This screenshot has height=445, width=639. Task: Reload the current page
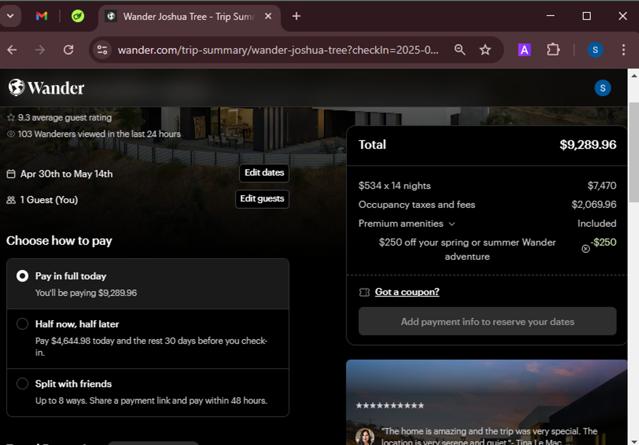pyautogui.click(x=68, y=50)
